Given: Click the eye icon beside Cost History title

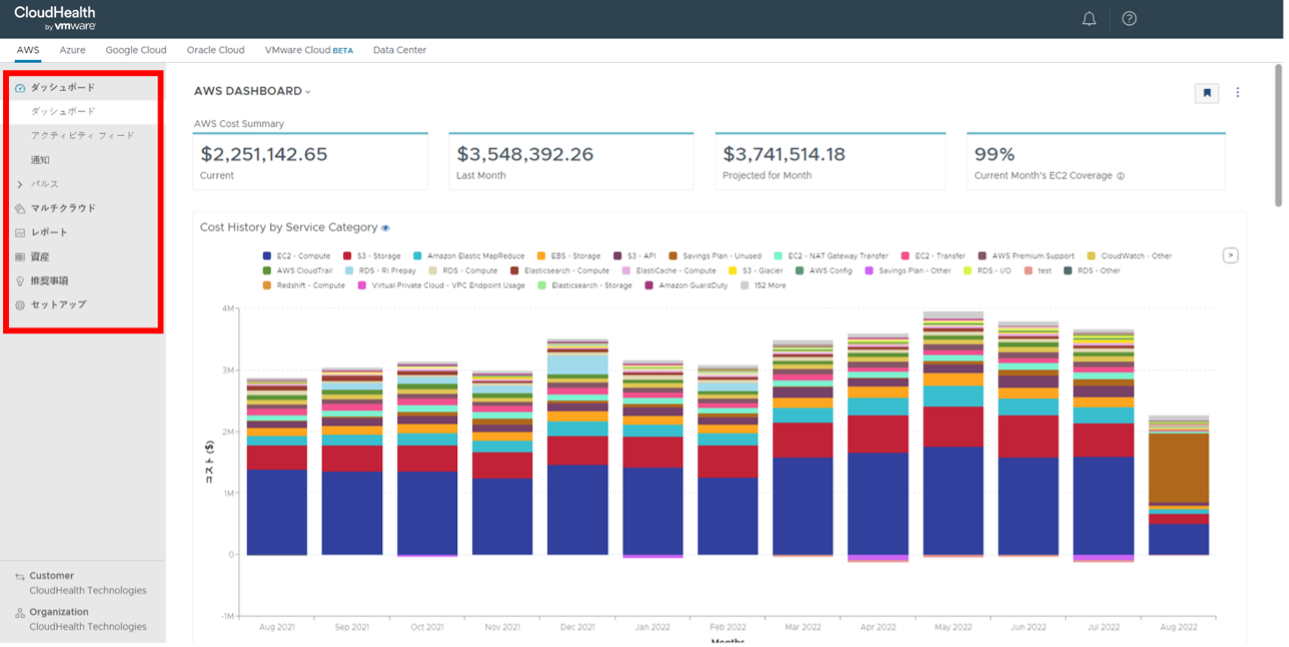Looking at the screenshot, I should [x=386, y=228].
